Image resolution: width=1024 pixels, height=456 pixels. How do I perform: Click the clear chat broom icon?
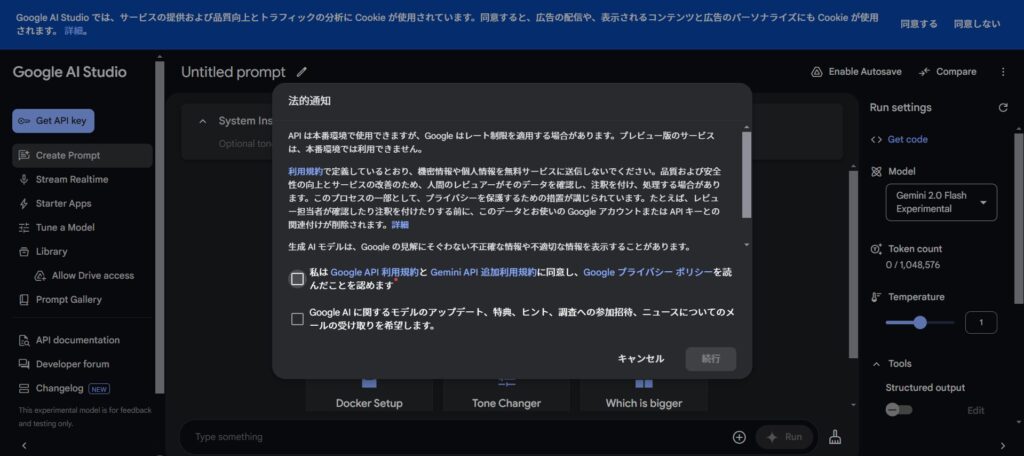835,437
